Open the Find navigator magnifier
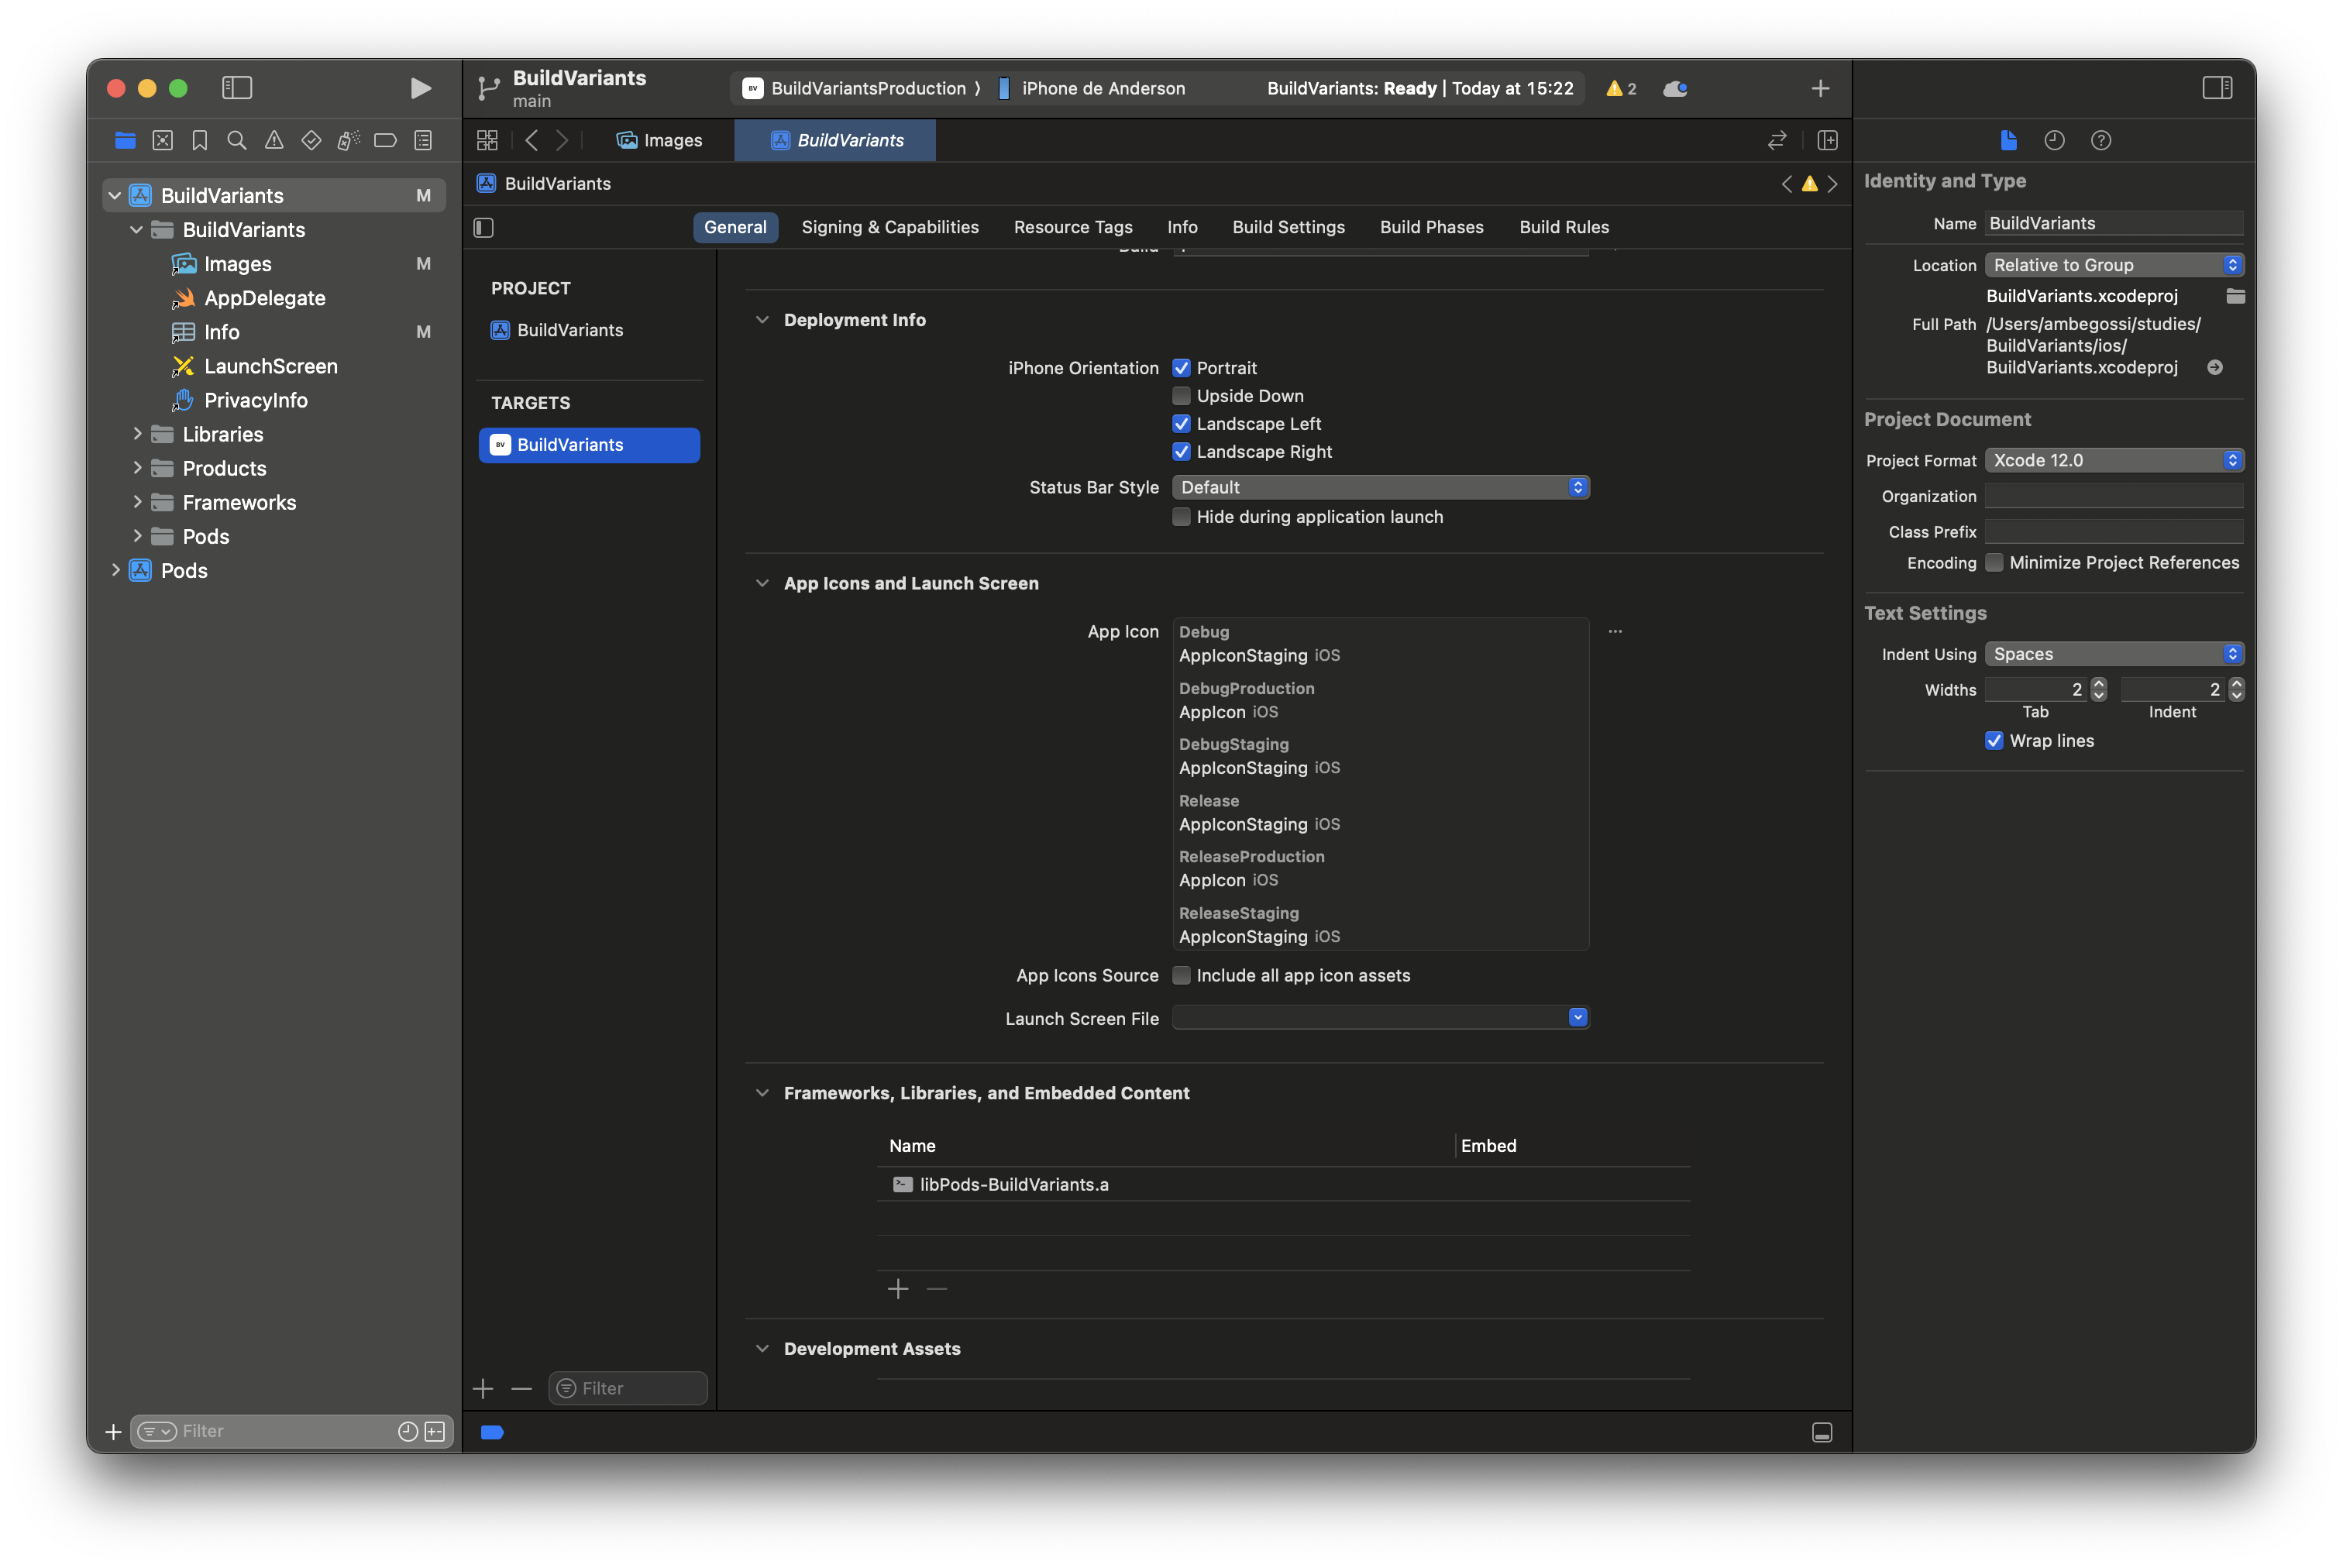Image resolution: width=2343 pixels, height=1568 pixels. coord(237,140)
